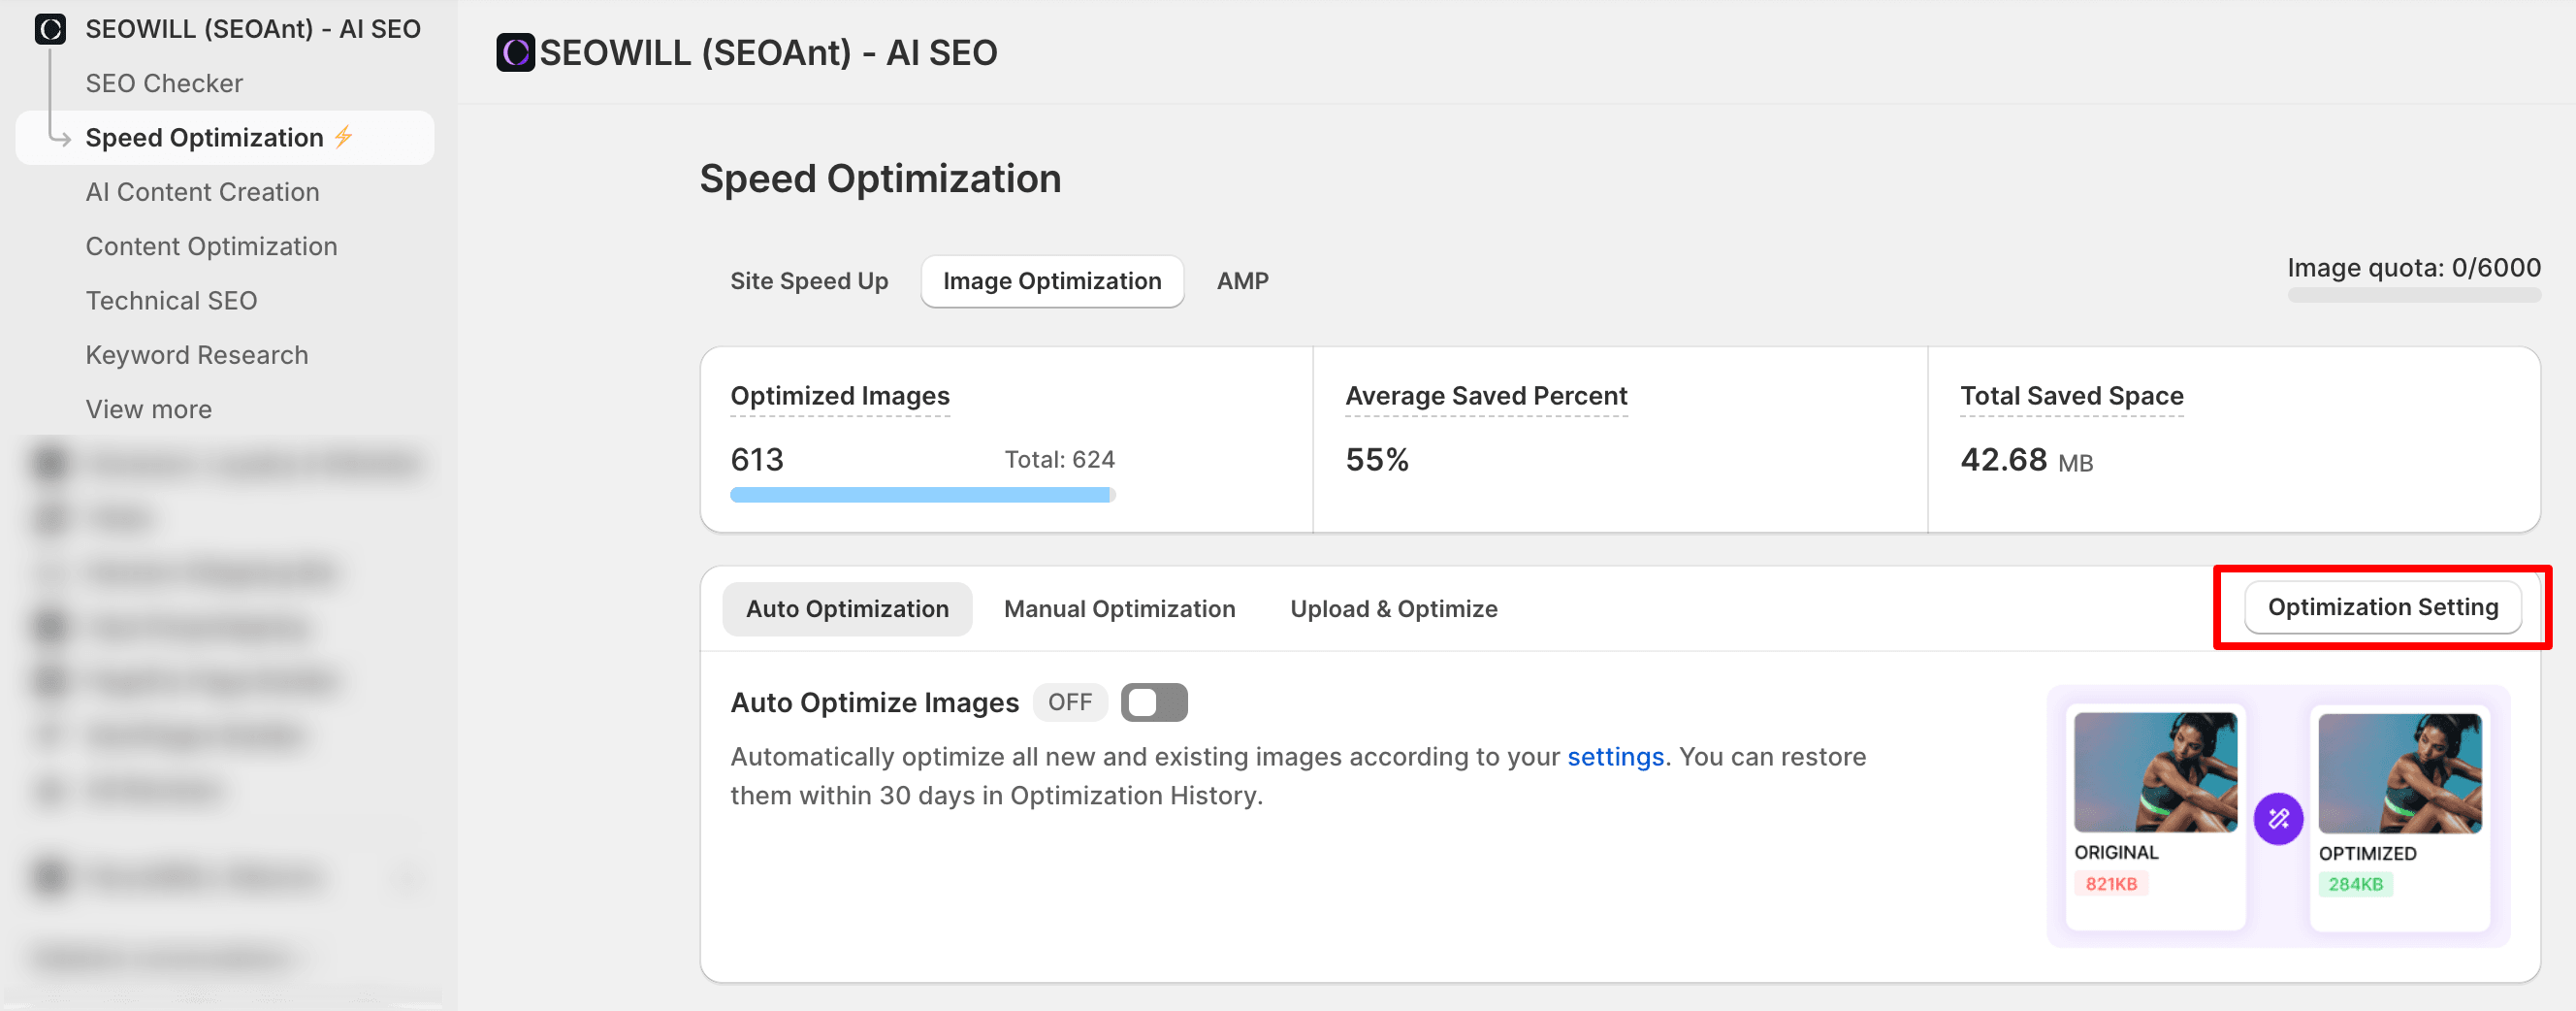Viewport: 2576px width, 1011px height.
Task: Navigate to Keyword Research
Action: [x=196, y=355]
